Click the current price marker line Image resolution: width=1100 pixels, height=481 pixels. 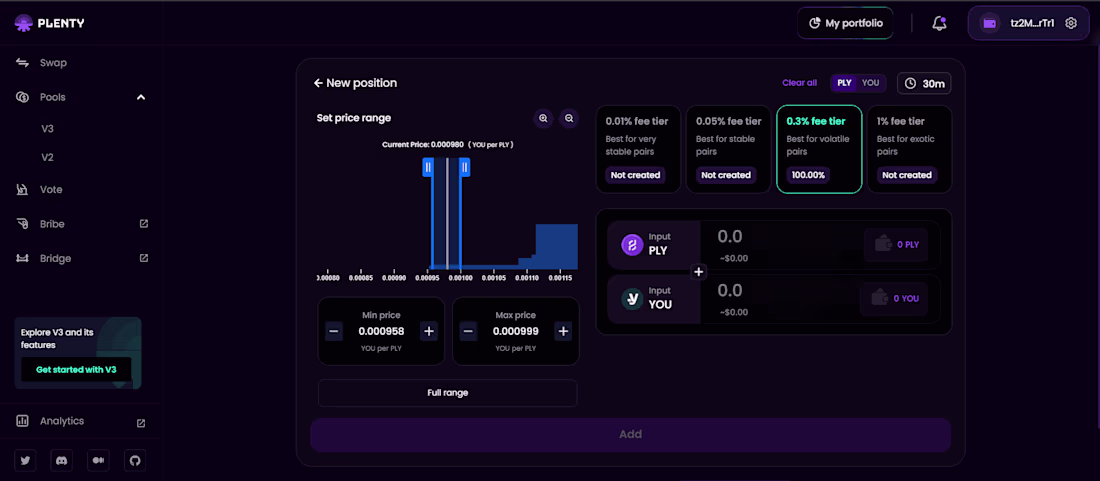pyautogui.click(x=447, y=214)
